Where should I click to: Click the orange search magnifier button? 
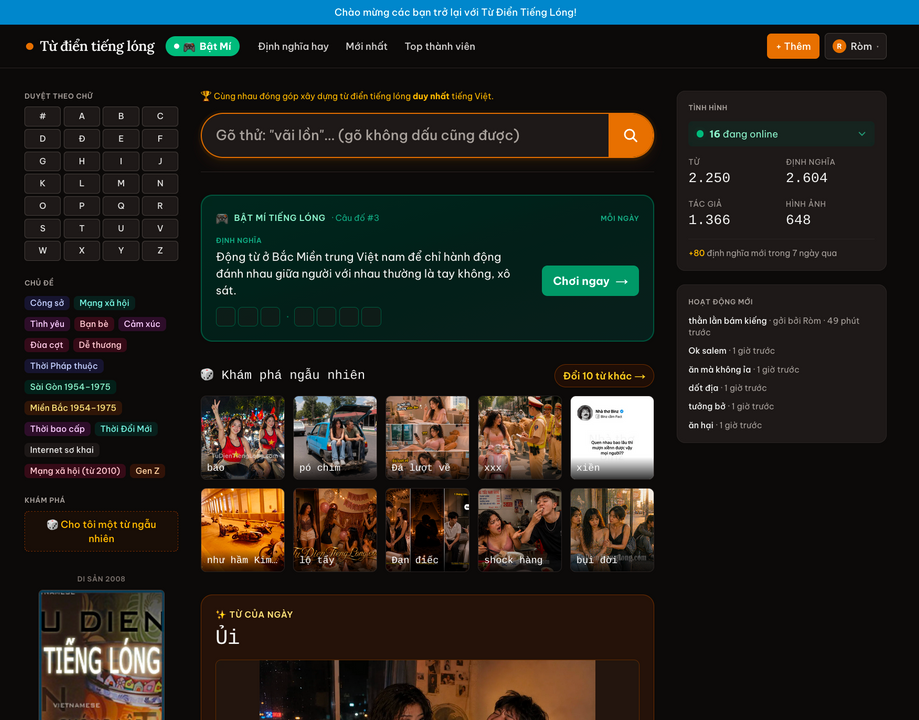(x=631, y=135)
